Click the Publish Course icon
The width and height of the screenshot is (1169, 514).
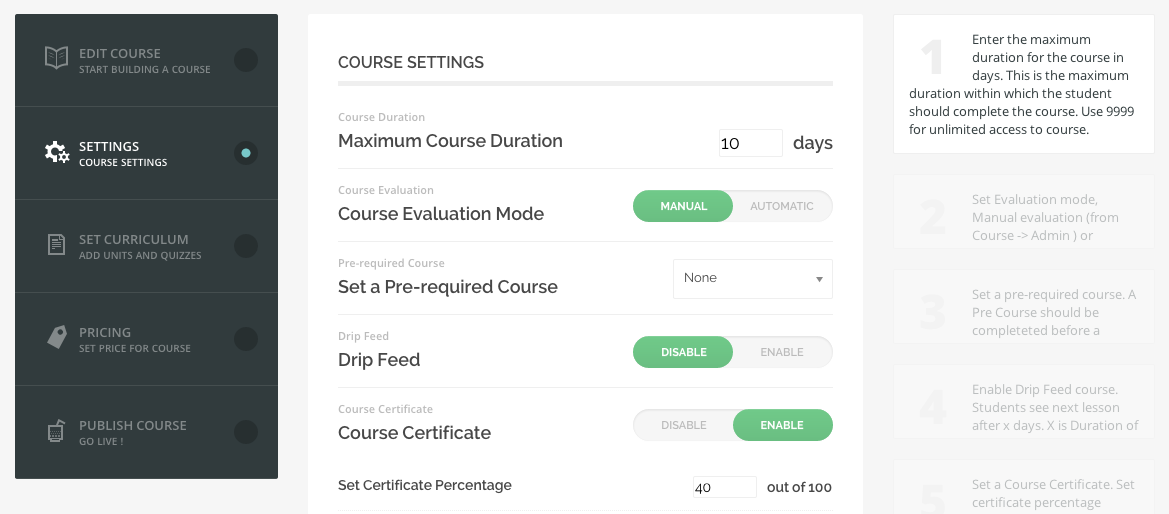[56, 431]
